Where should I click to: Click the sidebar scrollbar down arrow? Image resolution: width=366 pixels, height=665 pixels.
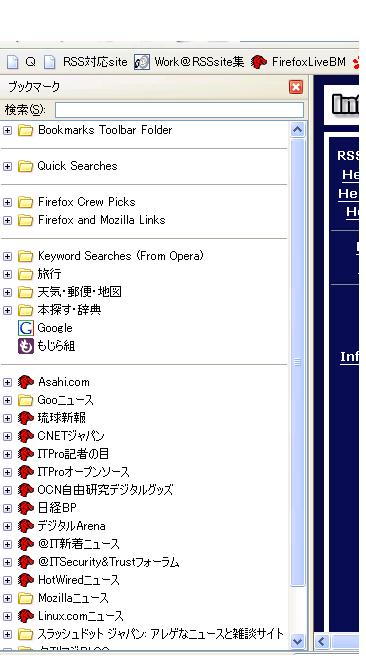pos(298,641)
